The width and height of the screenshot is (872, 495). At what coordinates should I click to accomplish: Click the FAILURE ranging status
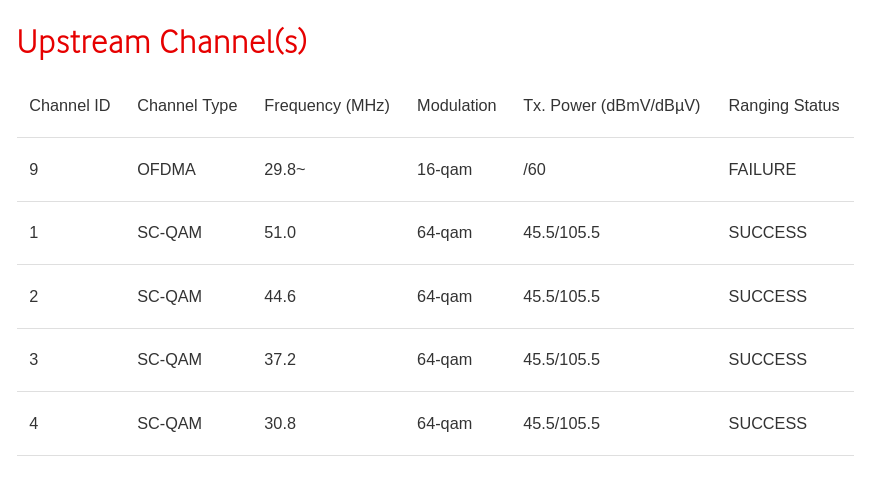point(762,169)
